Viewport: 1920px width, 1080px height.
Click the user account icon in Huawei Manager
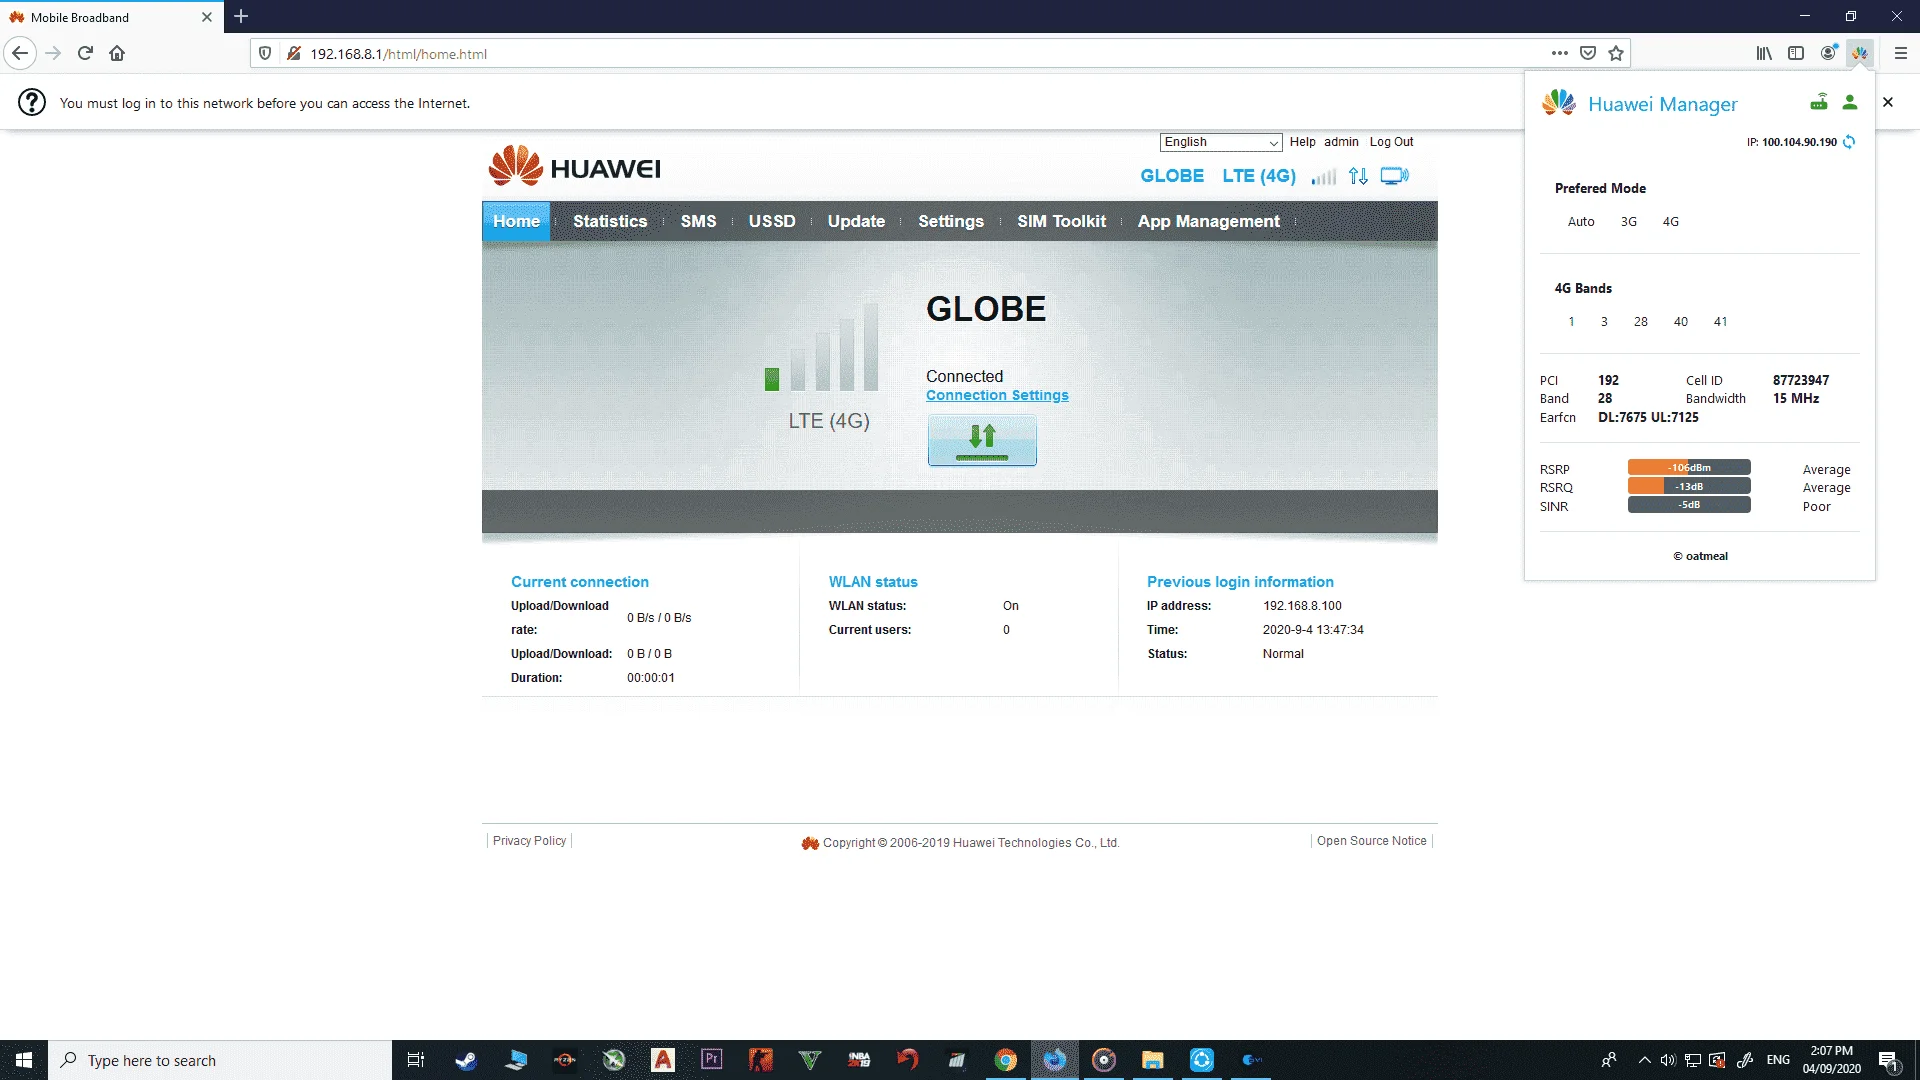pyautogui.click(x=1850, y=102)
